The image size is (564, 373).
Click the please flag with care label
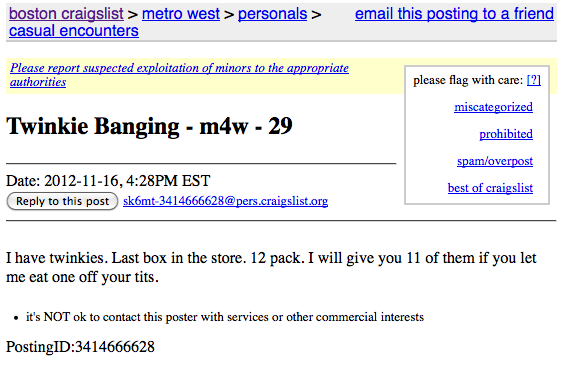pos(468,80)
